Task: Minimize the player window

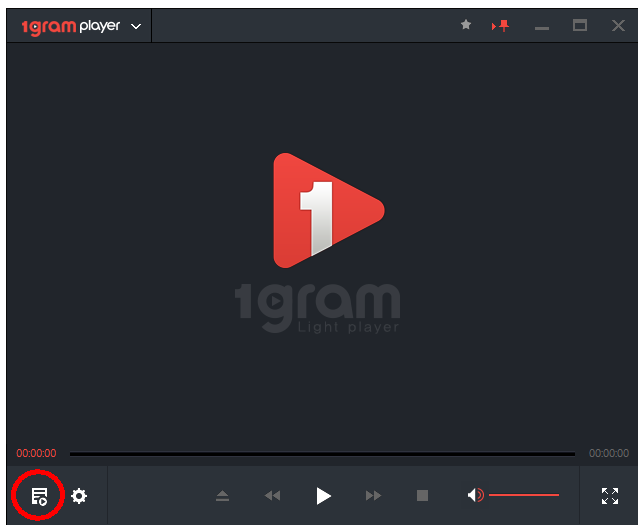Action: (542, 28)
